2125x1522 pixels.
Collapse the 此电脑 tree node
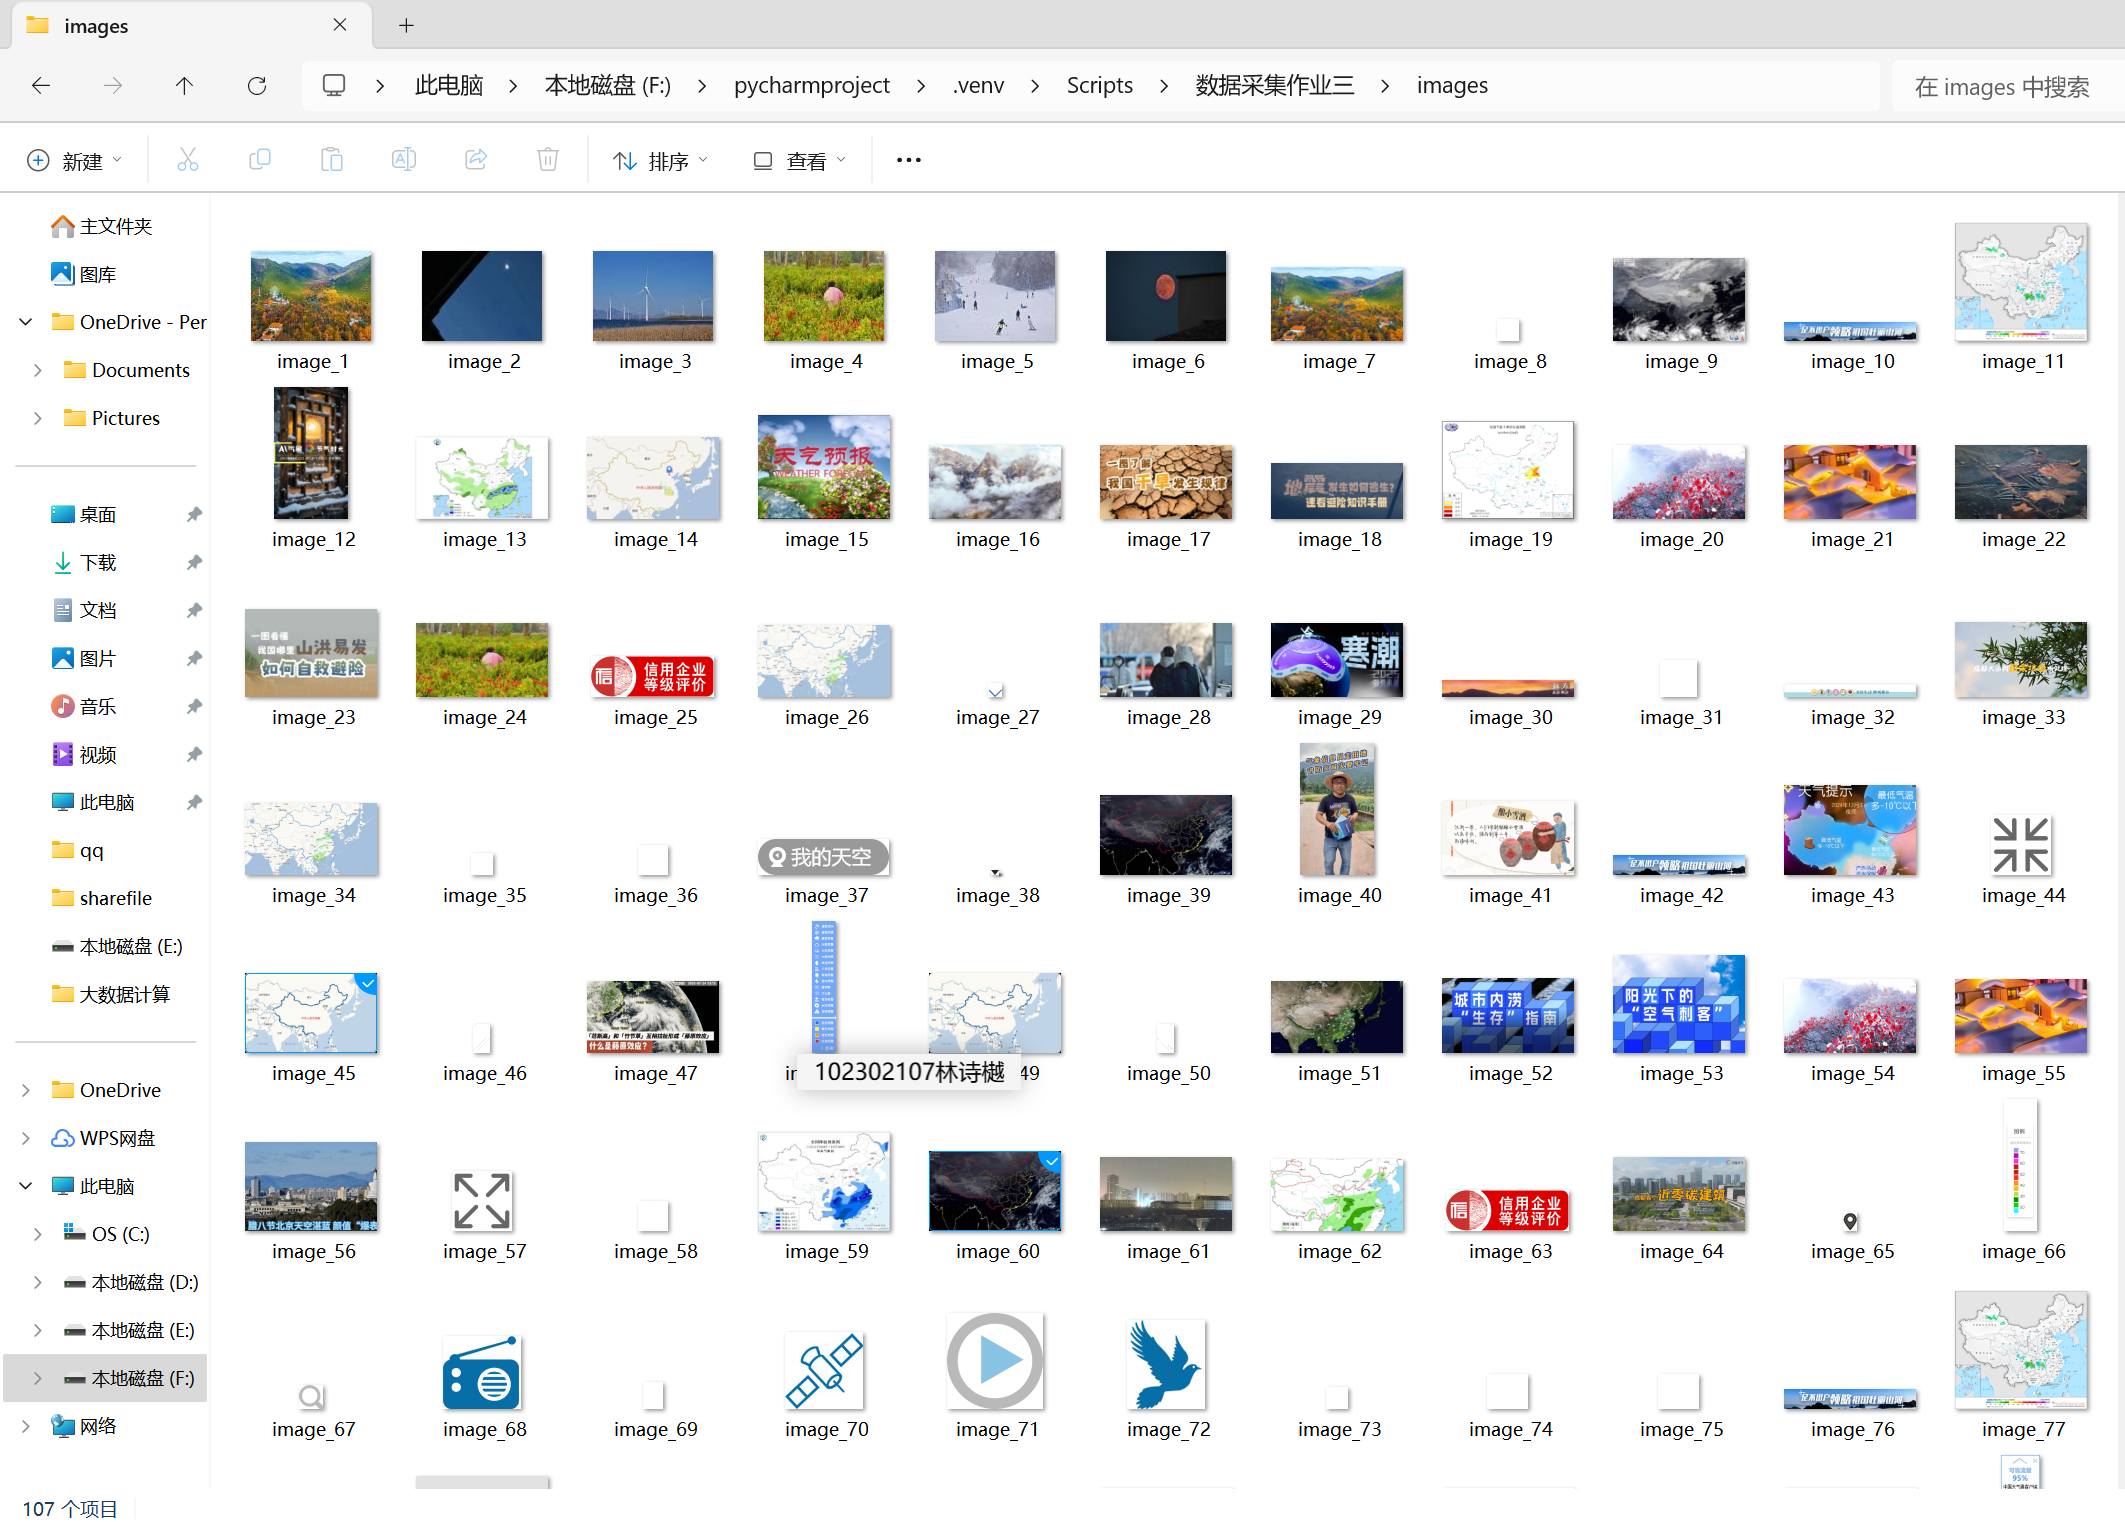point(26,1186)
